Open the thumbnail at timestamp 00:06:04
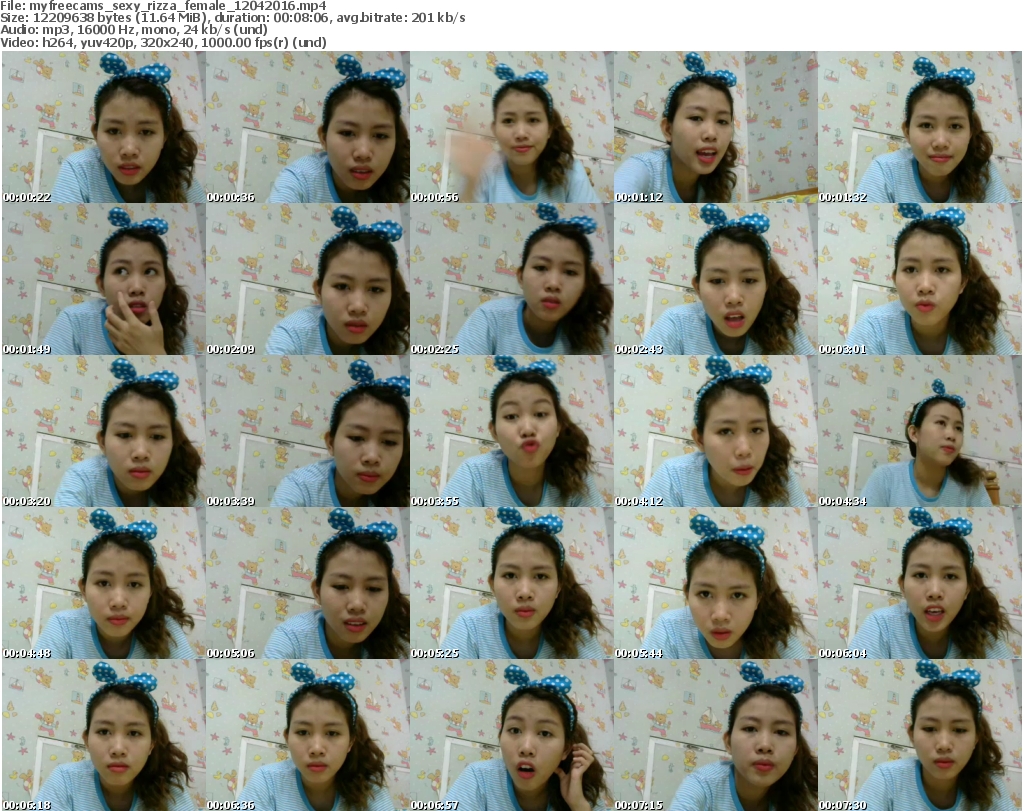 920,583
